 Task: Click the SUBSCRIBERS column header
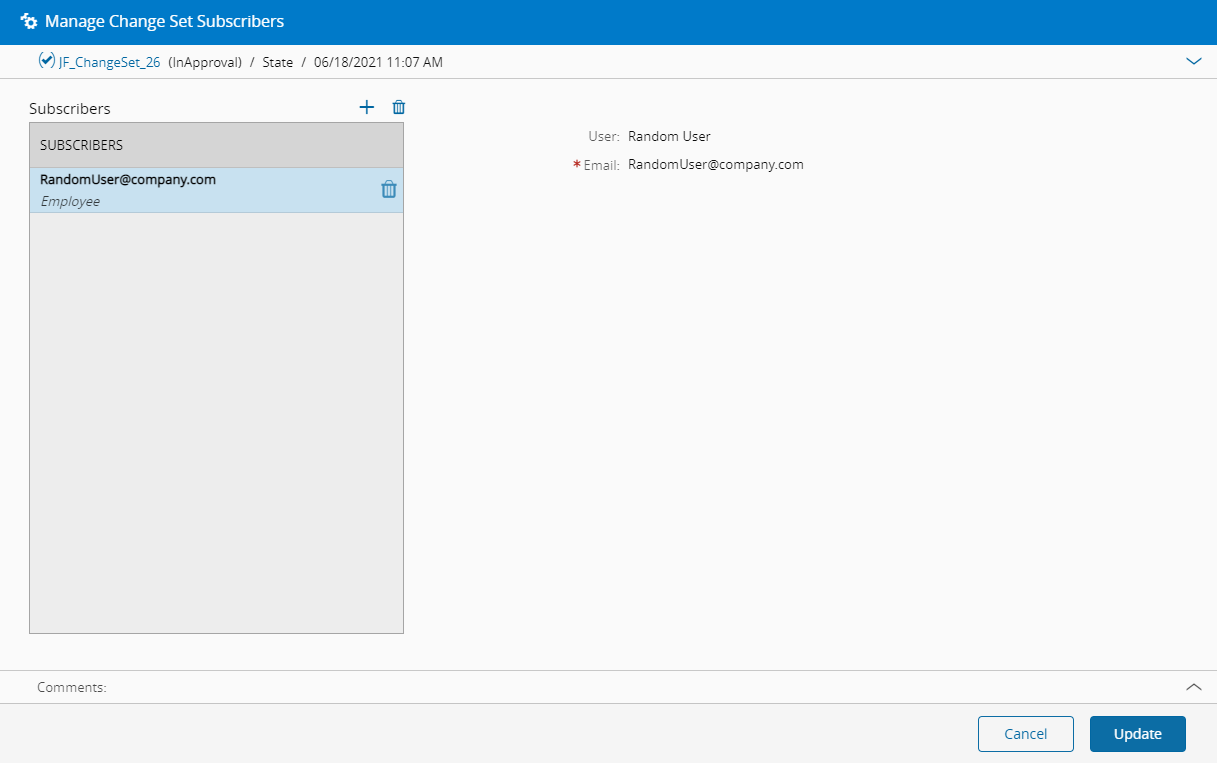click(x=82, y=145)
